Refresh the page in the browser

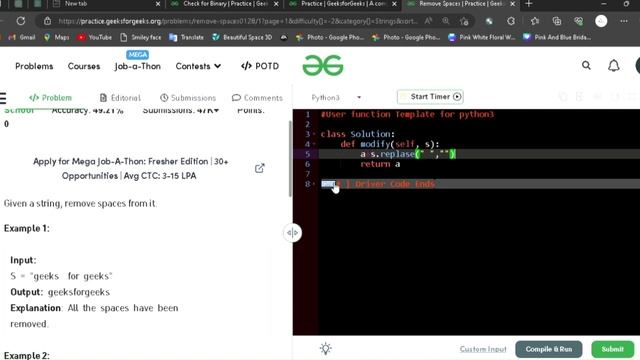pyautogui.click(x=21, y=21)
